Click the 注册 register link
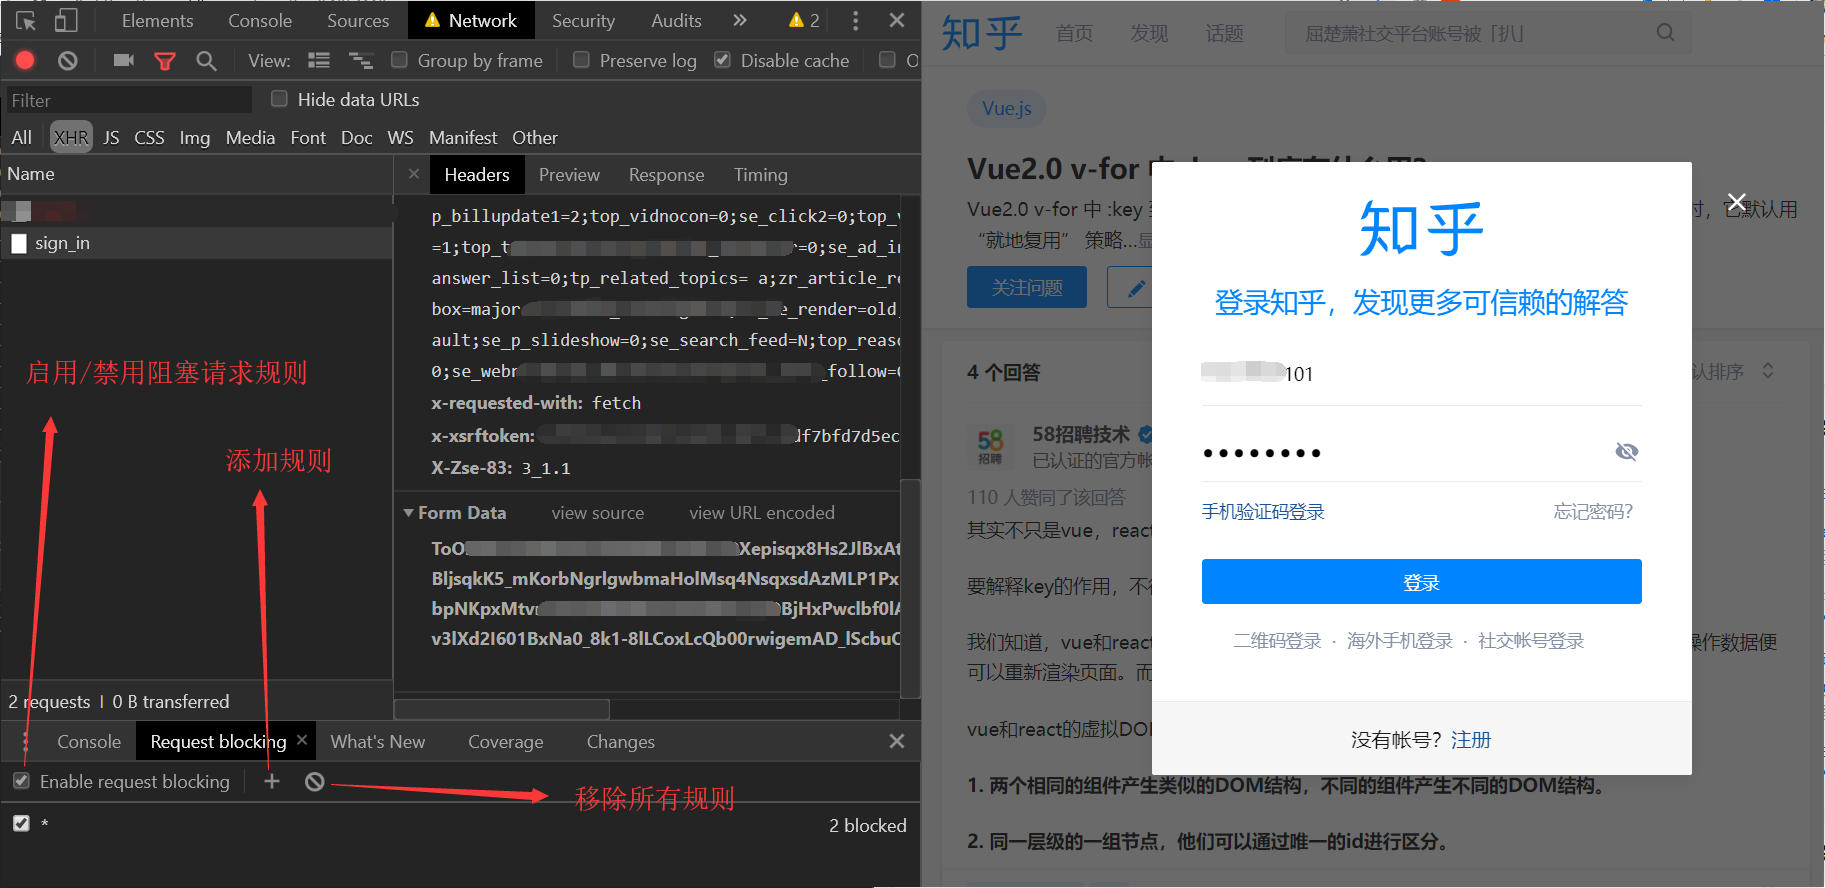 coord(1471,739)
